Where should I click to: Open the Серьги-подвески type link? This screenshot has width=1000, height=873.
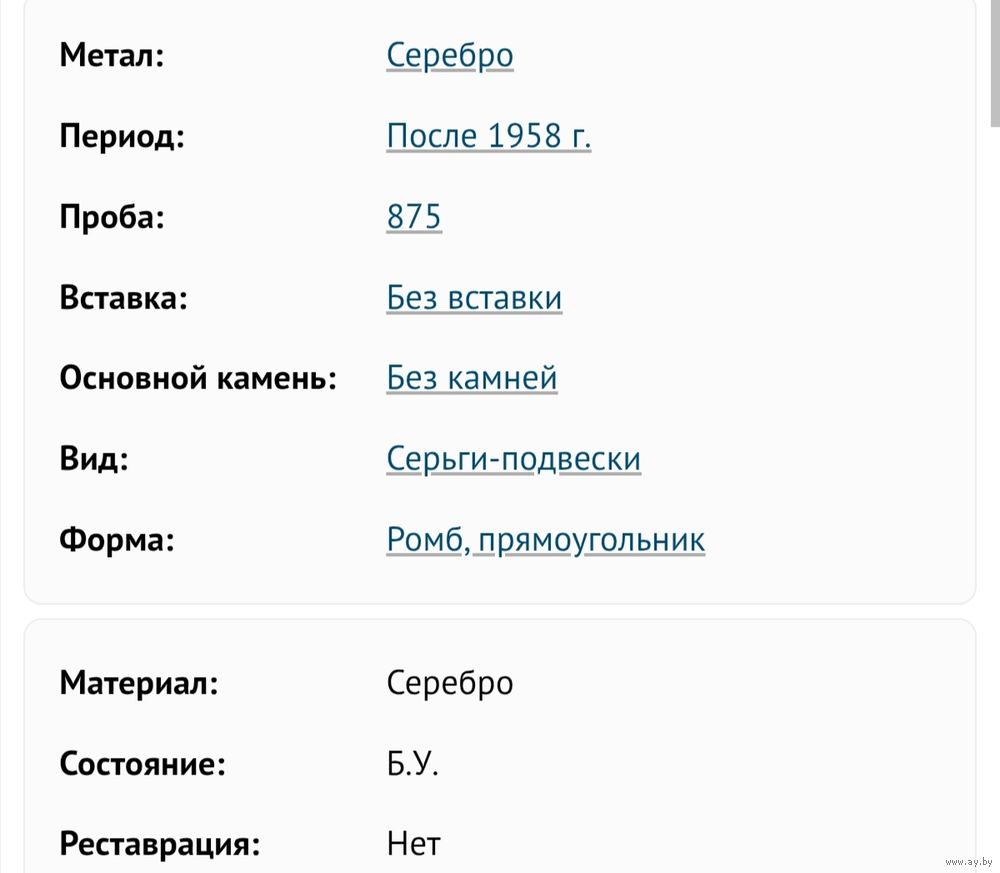point(513,459)
